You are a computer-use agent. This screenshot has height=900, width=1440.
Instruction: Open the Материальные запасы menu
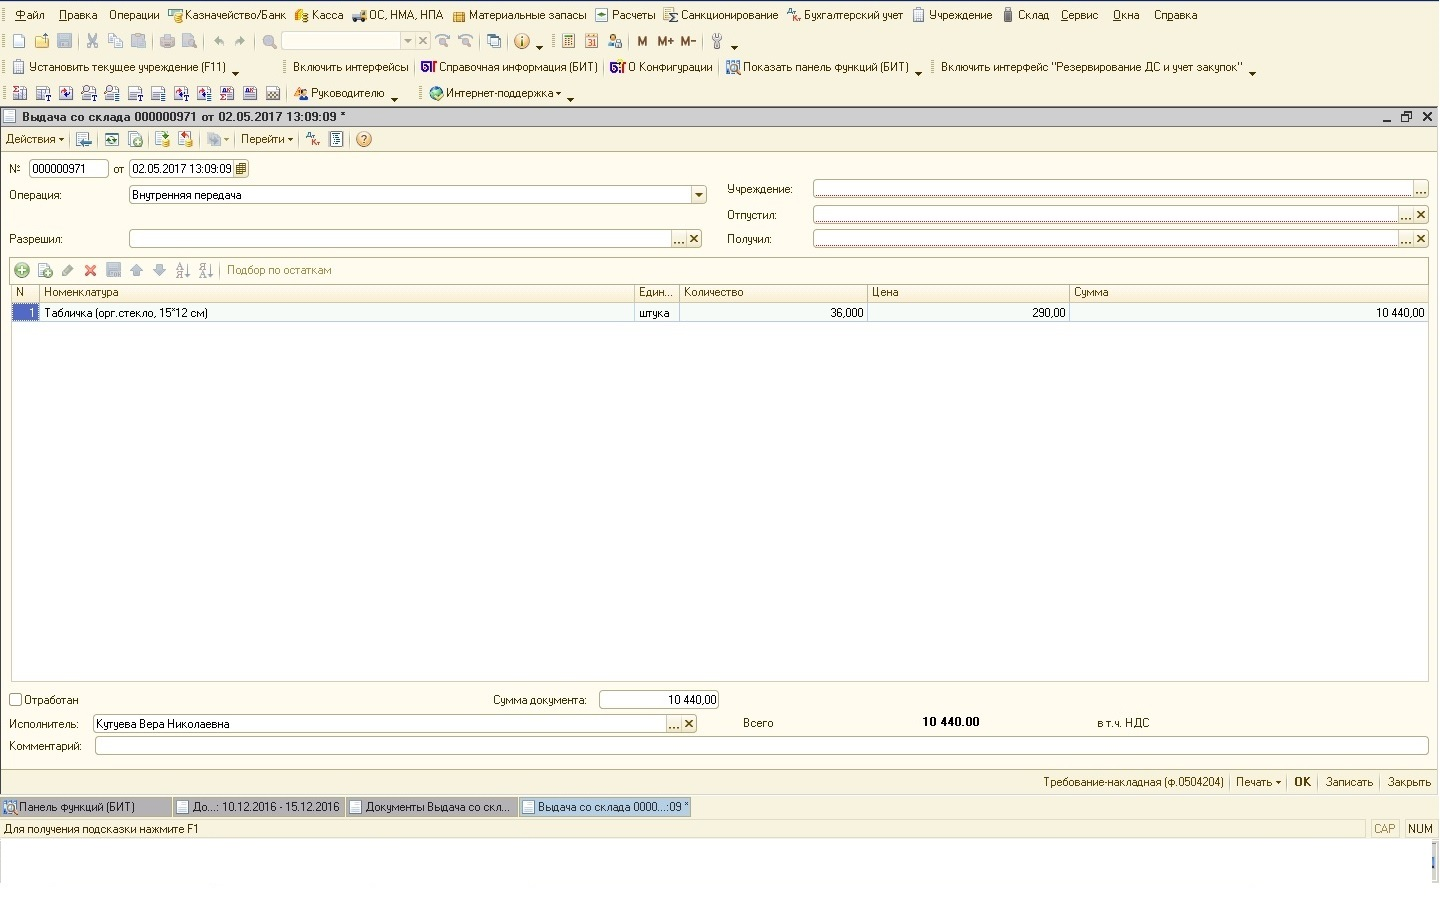tap(519, 15)
